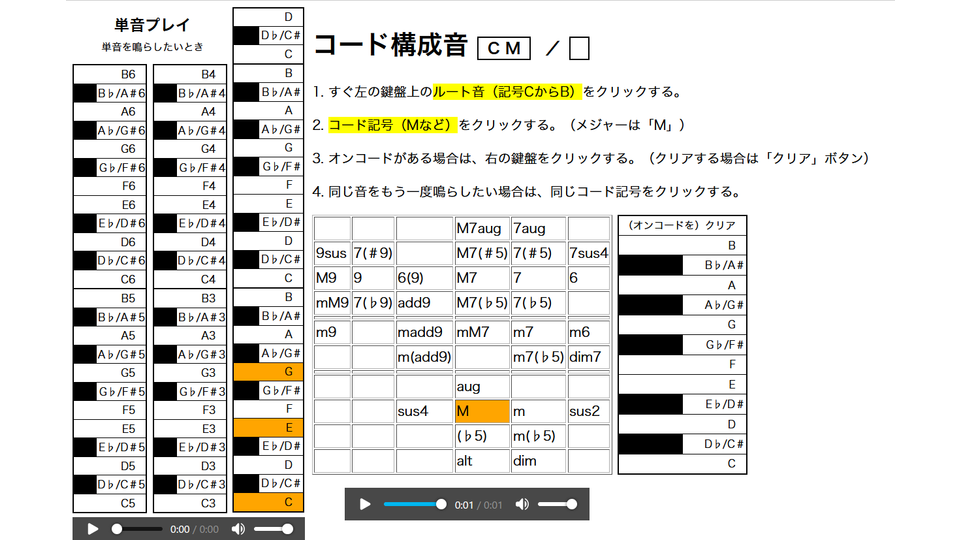
Task: Click the highlighted orange M chord cell
Action: coord(482,411)
